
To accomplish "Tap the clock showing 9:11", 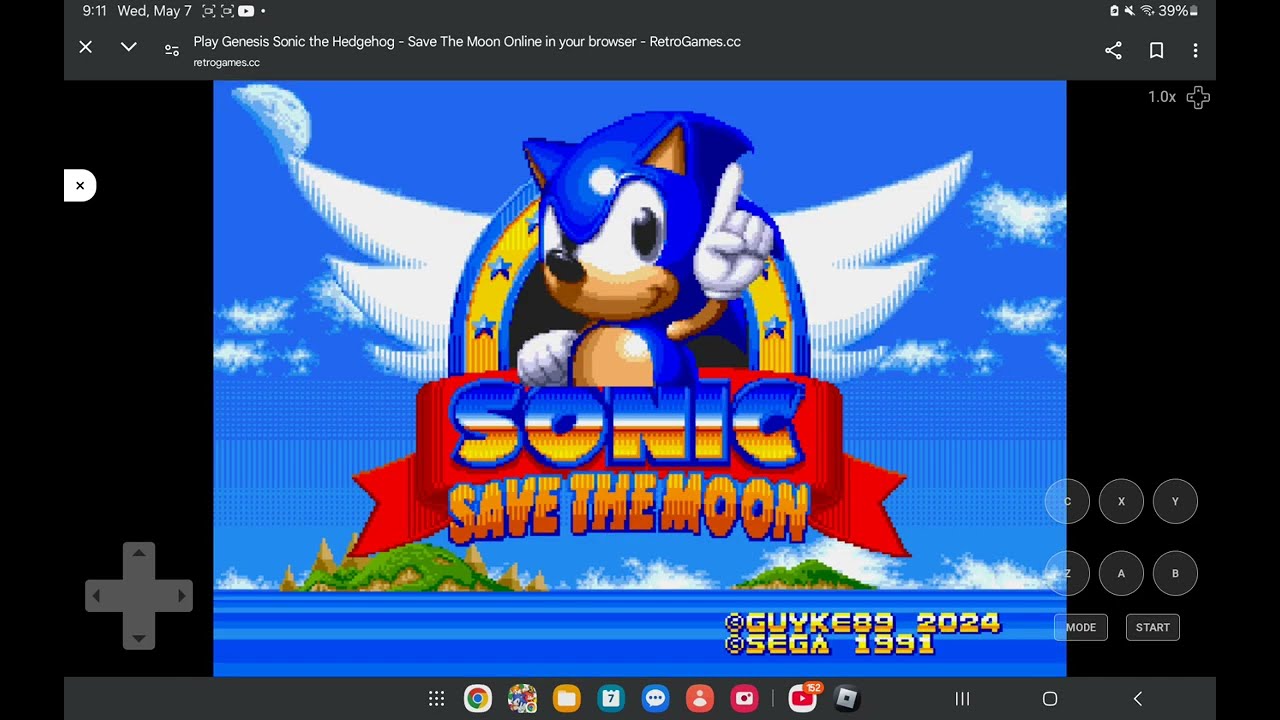I will (x=94, y=11).
